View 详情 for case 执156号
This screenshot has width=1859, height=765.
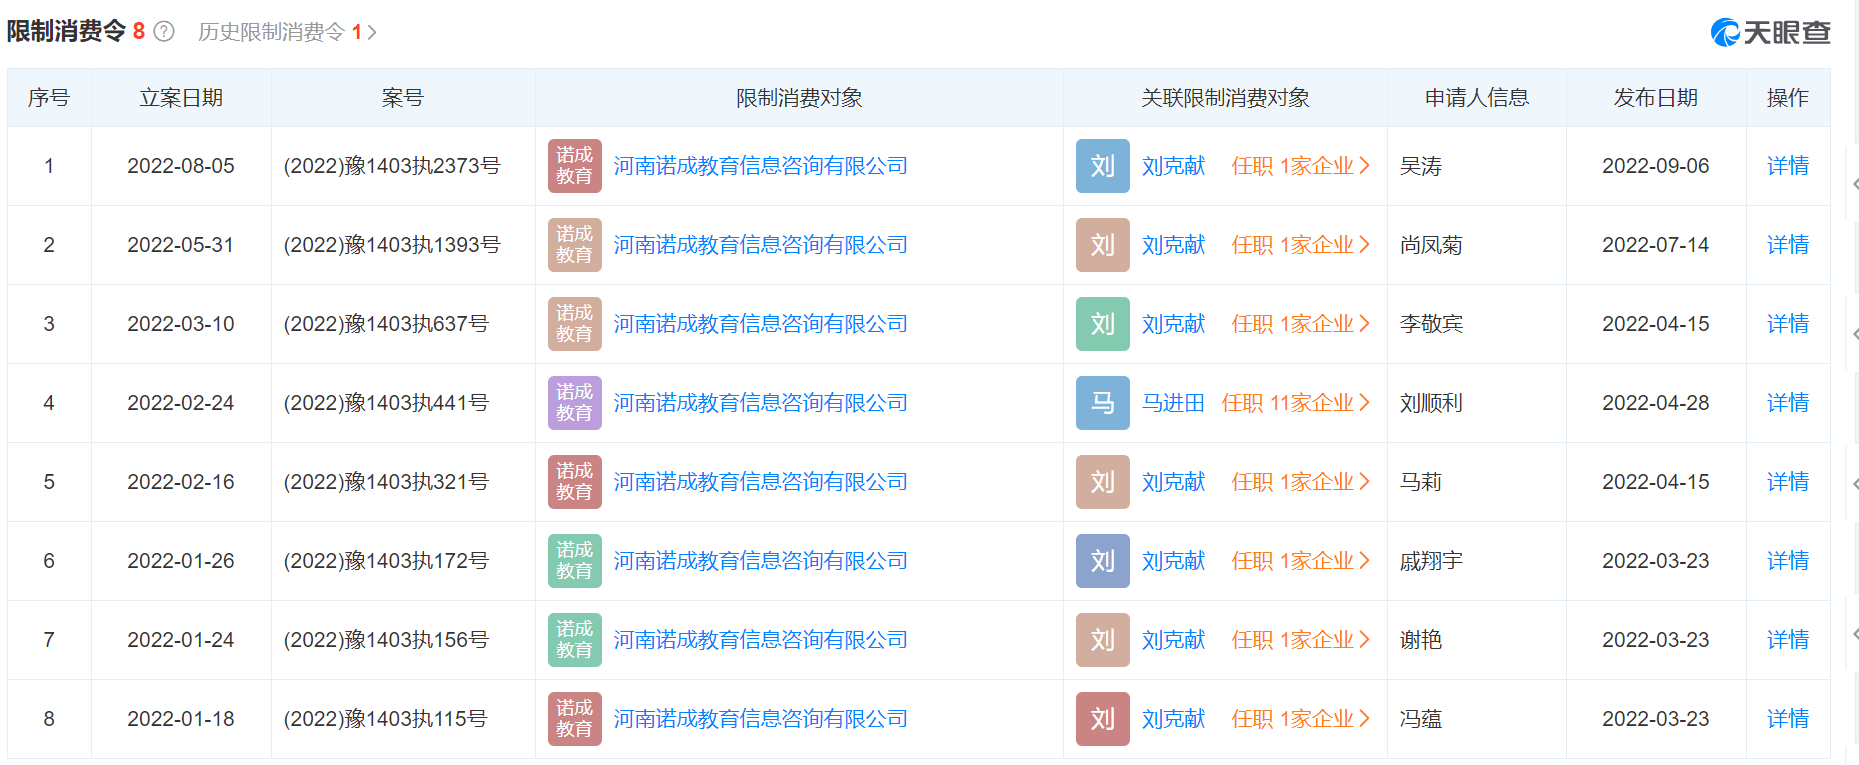pyautogui.click(x=1788, y=640)
